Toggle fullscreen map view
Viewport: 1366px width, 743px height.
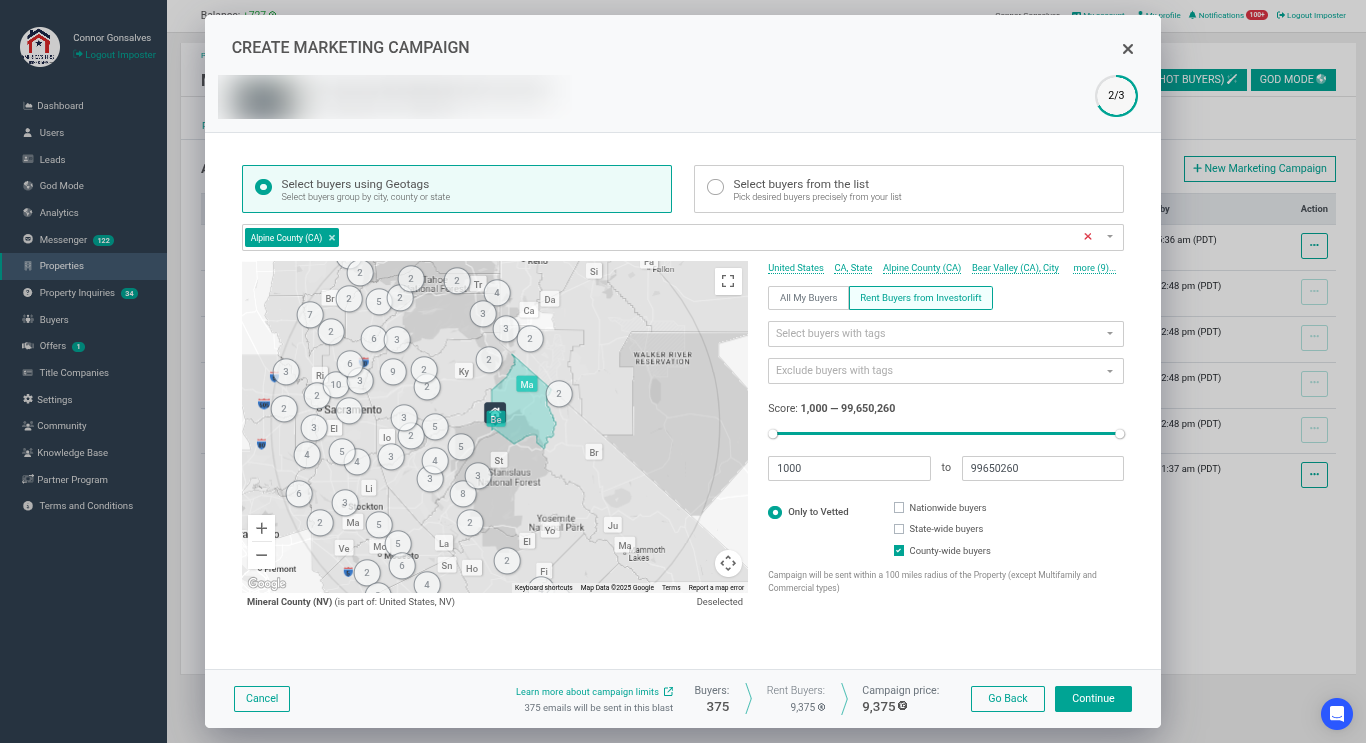(x=728, y=281)
